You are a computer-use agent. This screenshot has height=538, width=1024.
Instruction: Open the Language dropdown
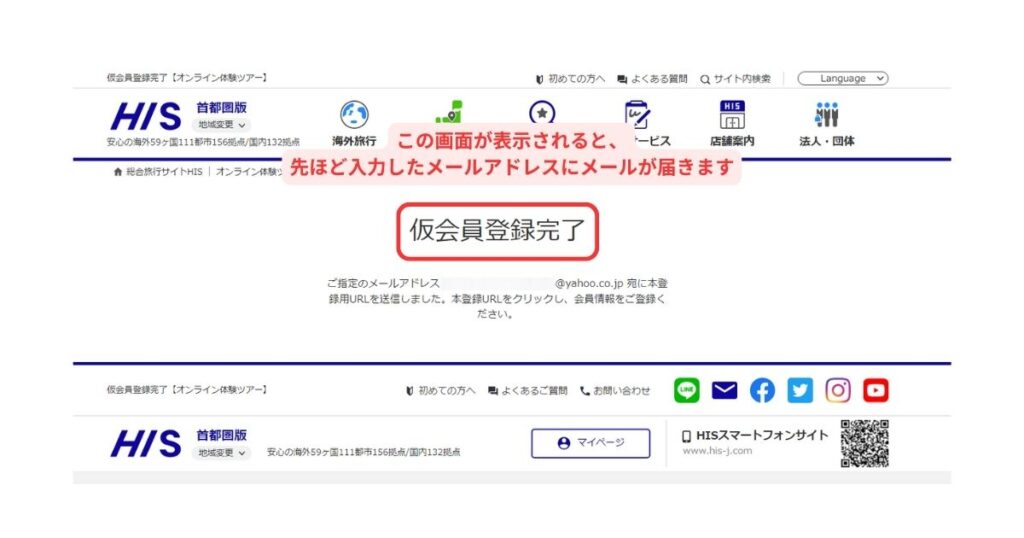(842, 78)
